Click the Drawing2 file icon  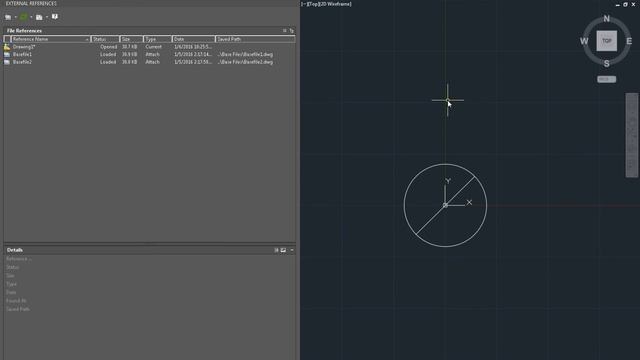click(x=7, y=47)
